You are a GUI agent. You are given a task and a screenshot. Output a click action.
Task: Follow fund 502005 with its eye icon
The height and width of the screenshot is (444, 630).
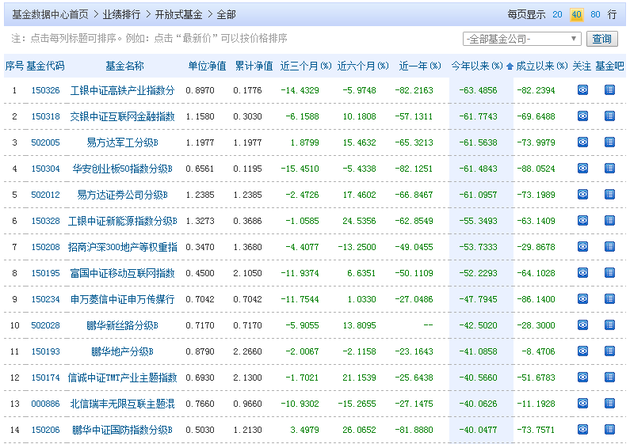coord(583,142)
